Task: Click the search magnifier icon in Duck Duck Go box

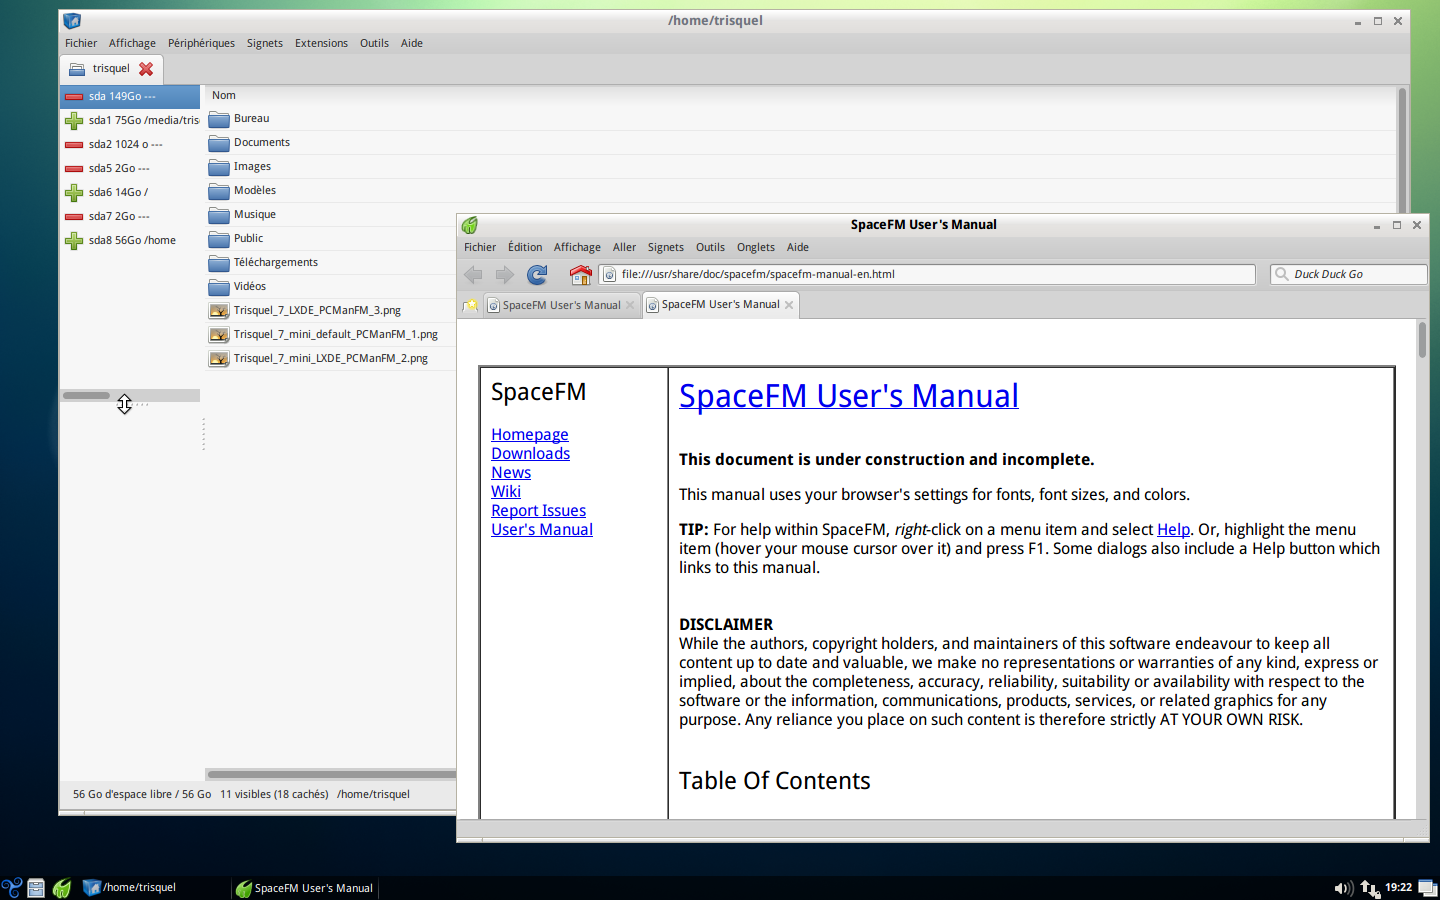Action: [1282, 274]
